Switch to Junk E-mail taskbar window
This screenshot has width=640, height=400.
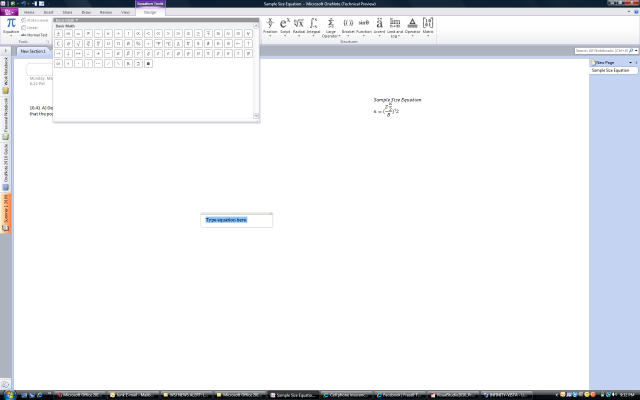point(133,395)
